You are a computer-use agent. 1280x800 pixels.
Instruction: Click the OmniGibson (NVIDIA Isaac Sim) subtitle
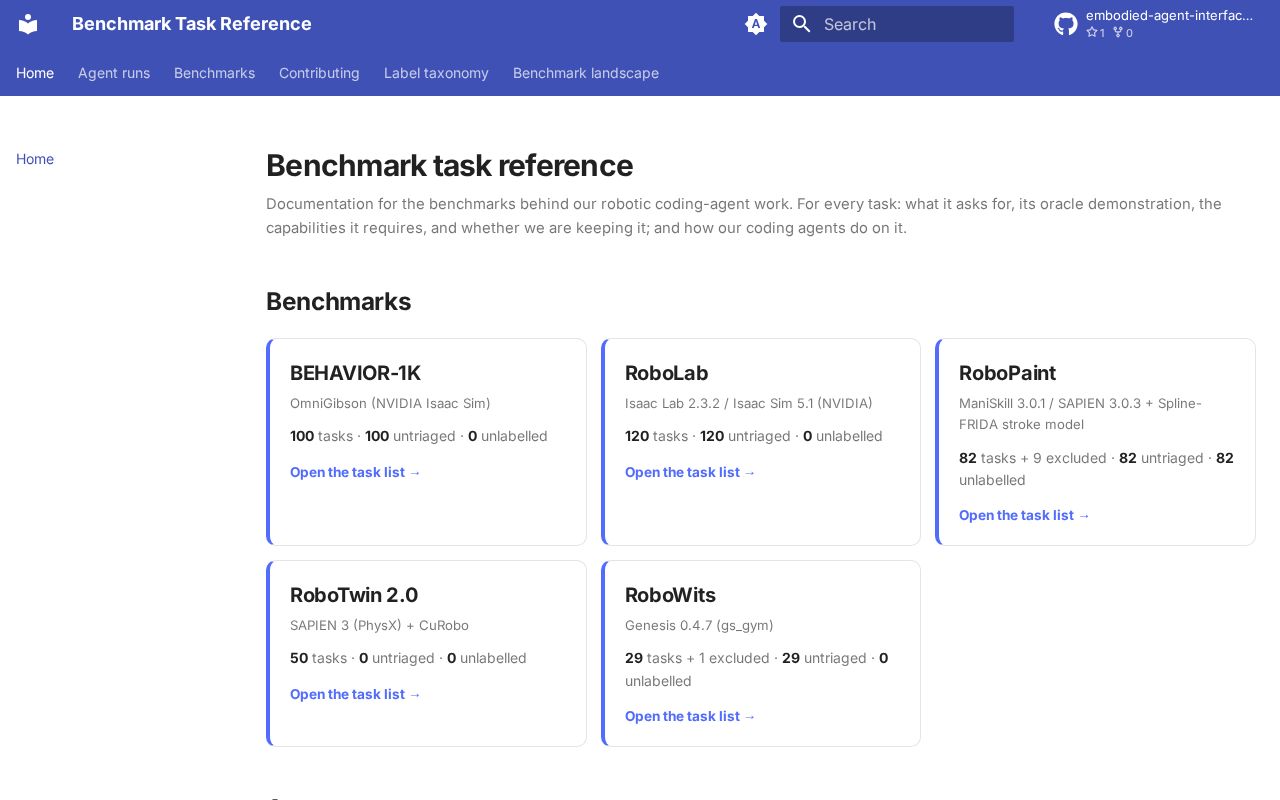[x=390, y=403]
